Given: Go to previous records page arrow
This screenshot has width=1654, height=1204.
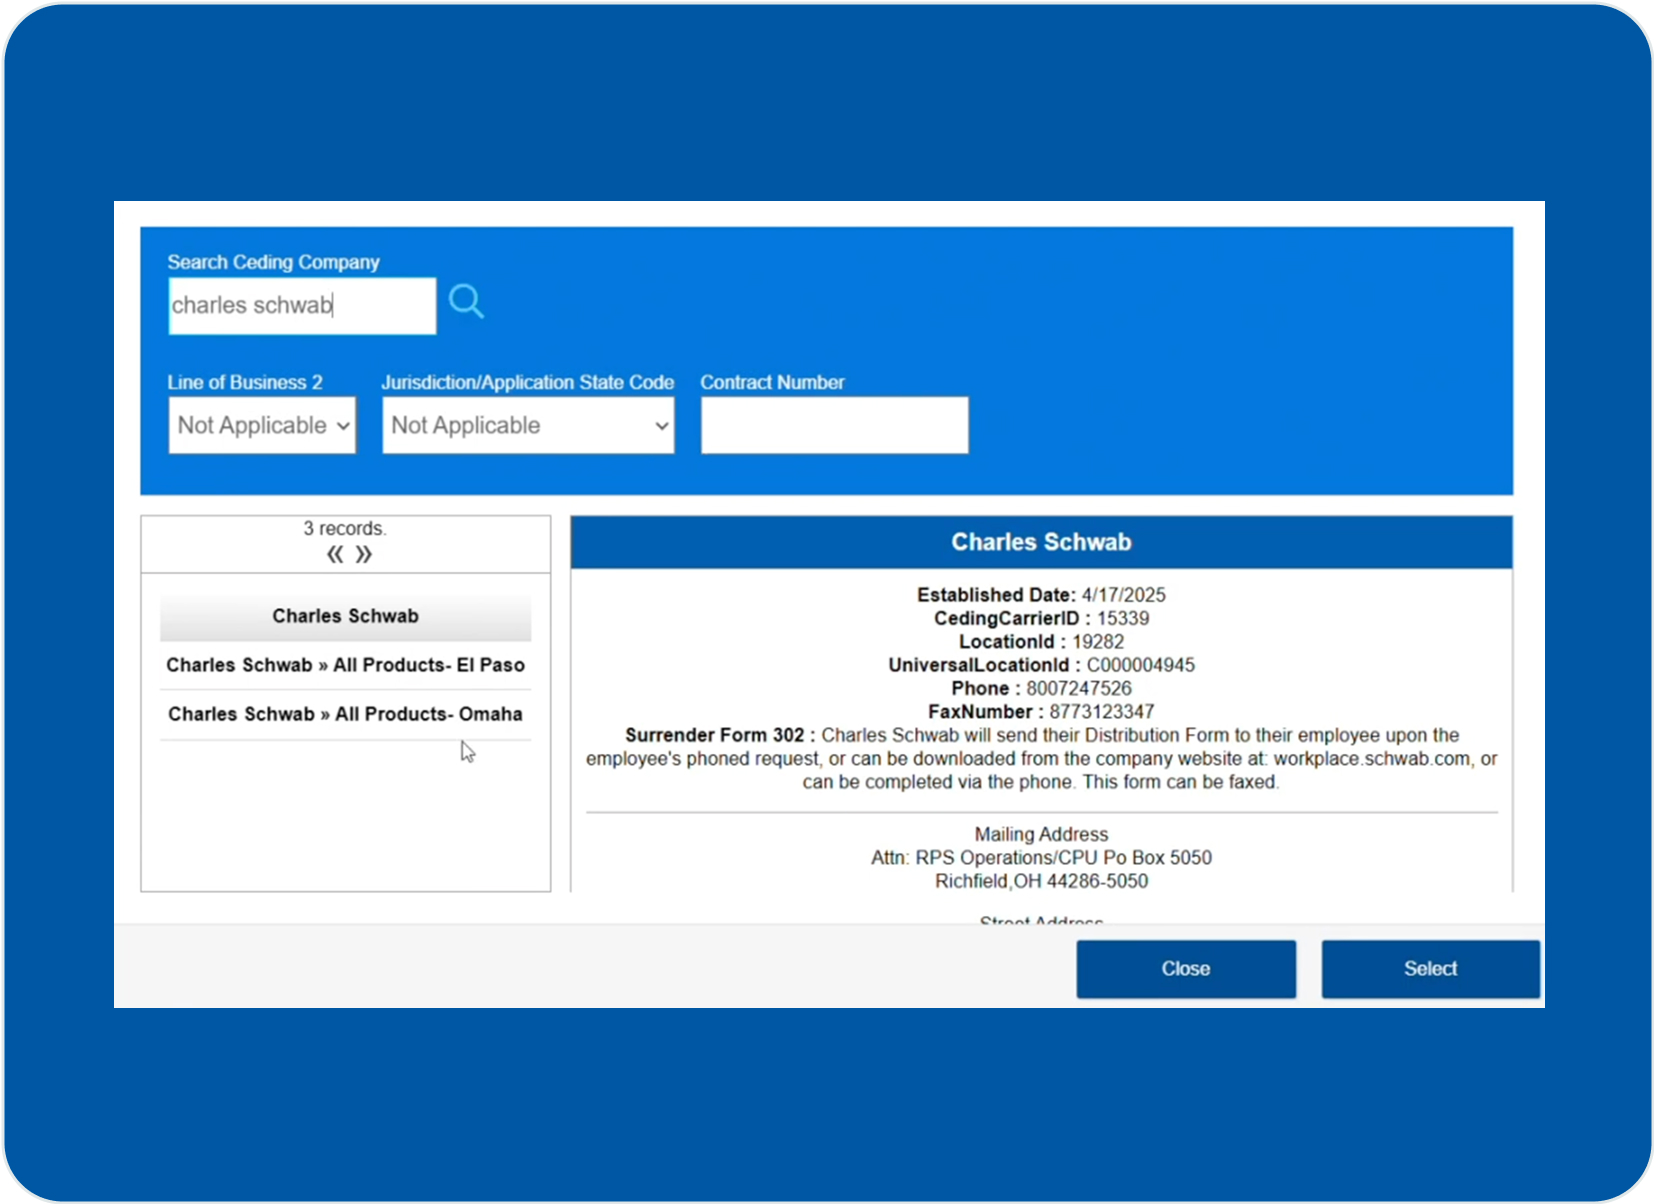Looking at the screenshot, I should point(335,554).
